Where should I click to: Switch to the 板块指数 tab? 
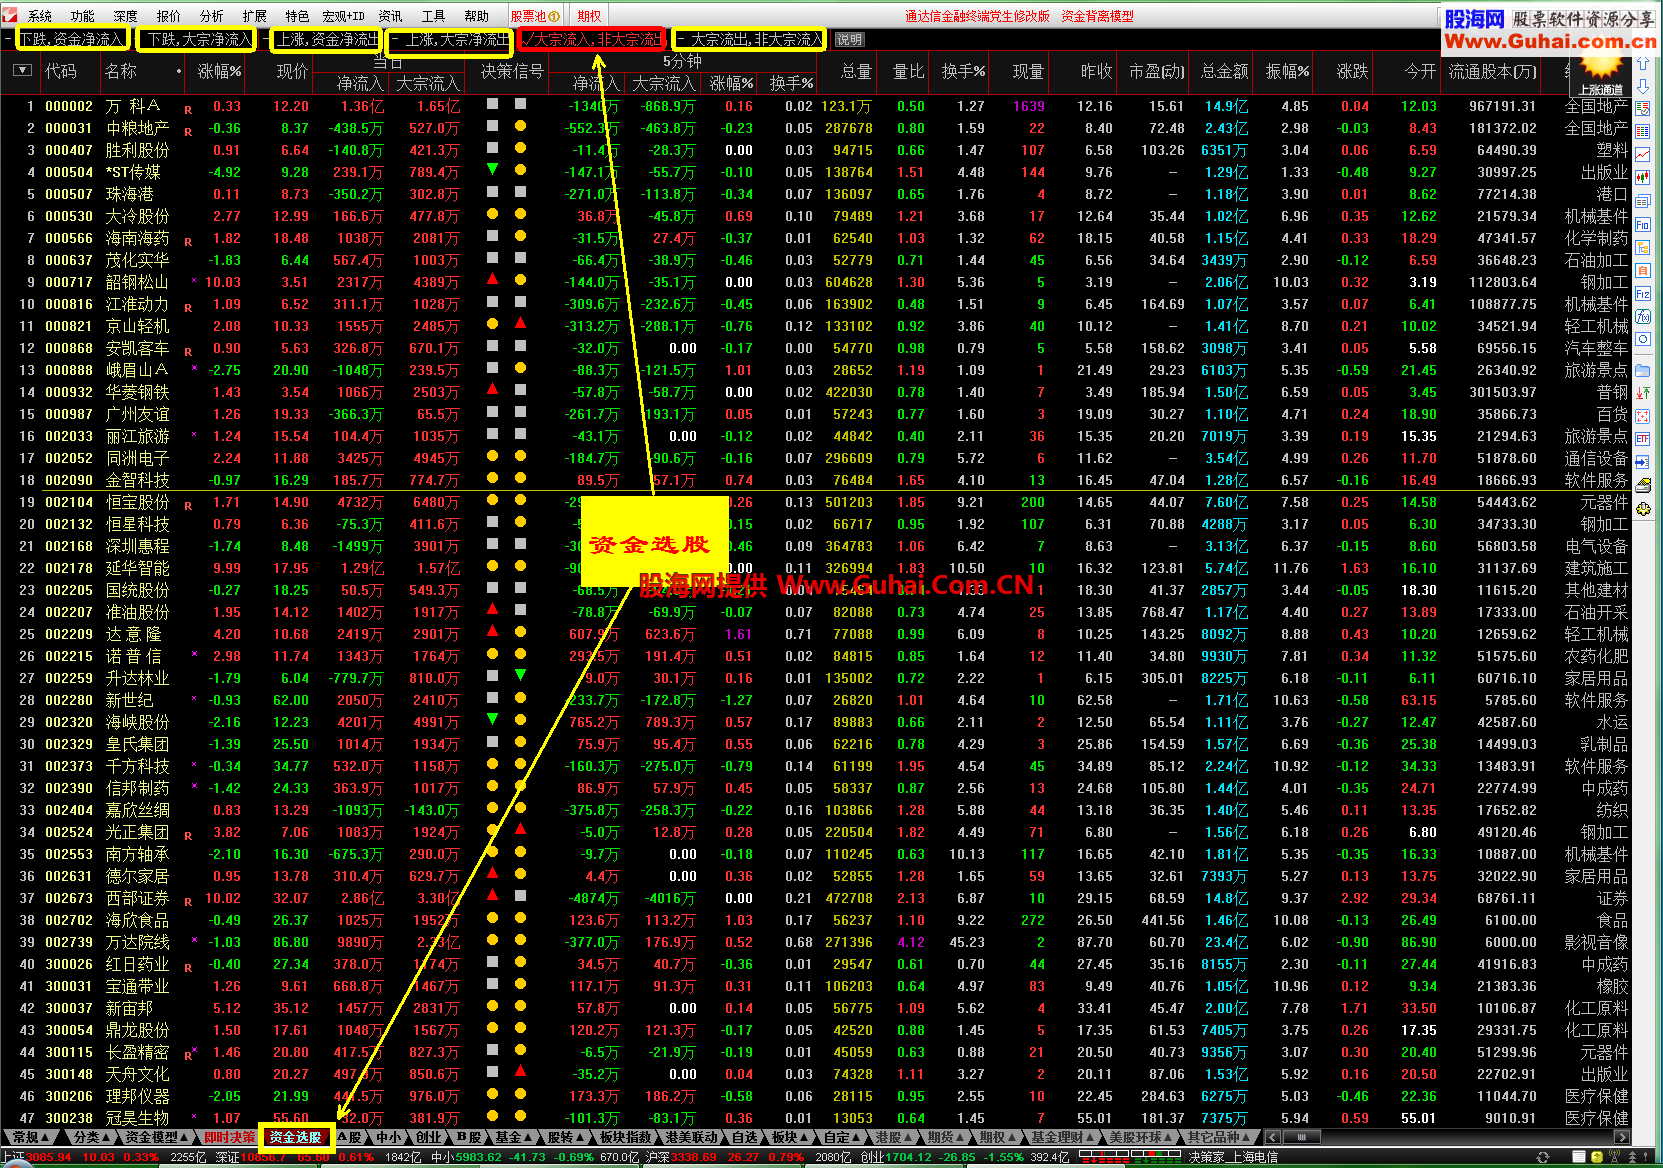point(626,1137)
